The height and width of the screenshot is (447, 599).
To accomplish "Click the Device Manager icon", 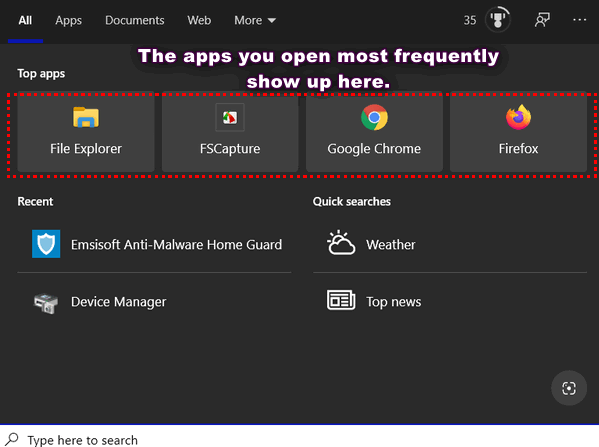I will [x=46, y=303].
